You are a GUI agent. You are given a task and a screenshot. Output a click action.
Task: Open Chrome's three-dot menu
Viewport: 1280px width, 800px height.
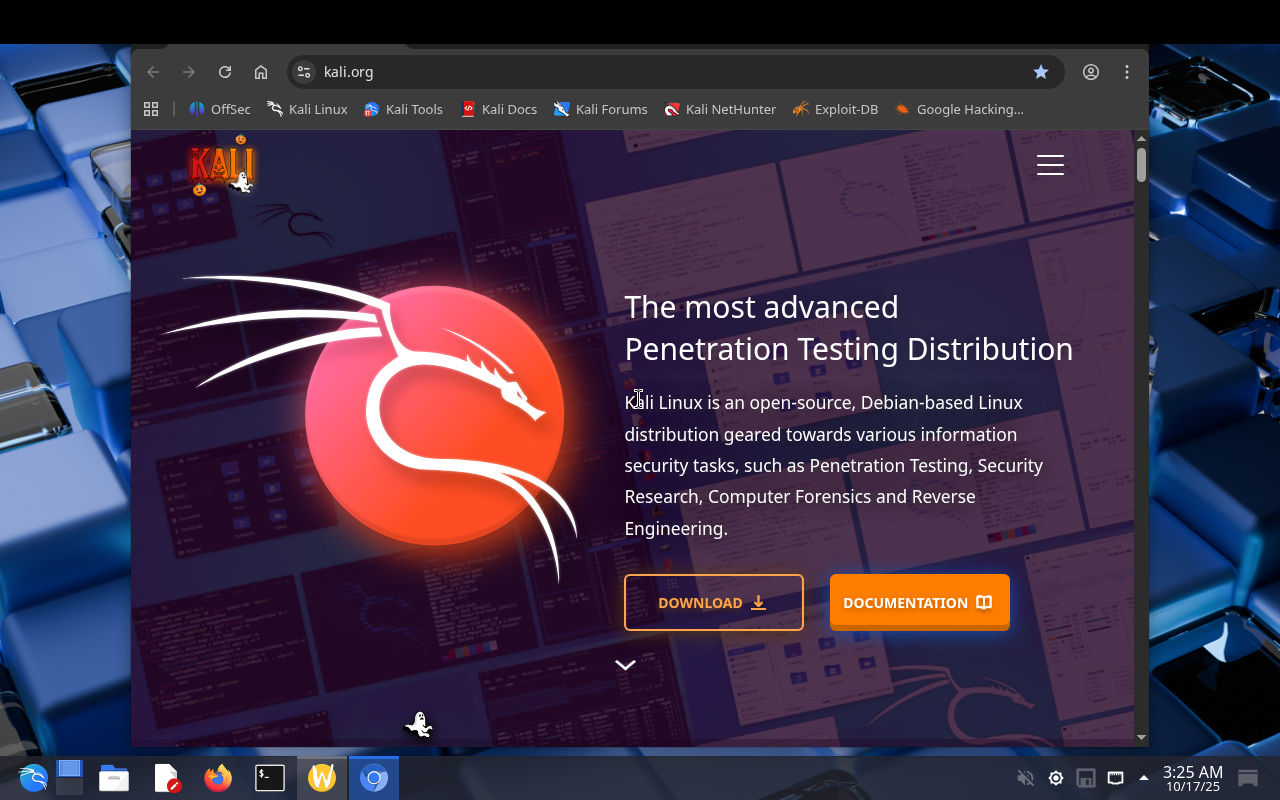(1127, 72)
